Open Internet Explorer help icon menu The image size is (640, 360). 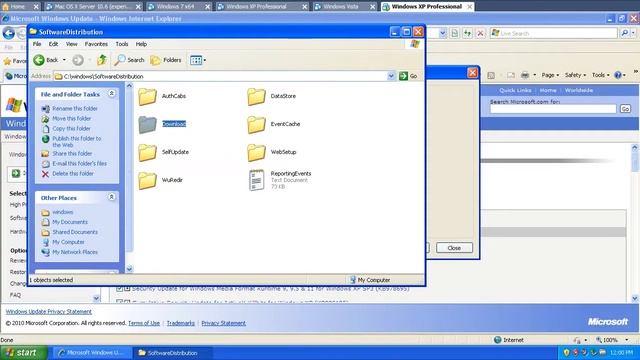pyautogui.click(x=620, y=75)
